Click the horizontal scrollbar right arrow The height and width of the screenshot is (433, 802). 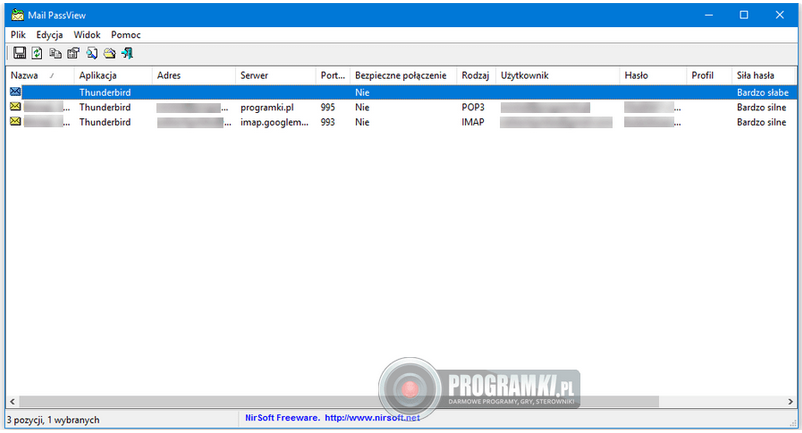pos(790,402)
